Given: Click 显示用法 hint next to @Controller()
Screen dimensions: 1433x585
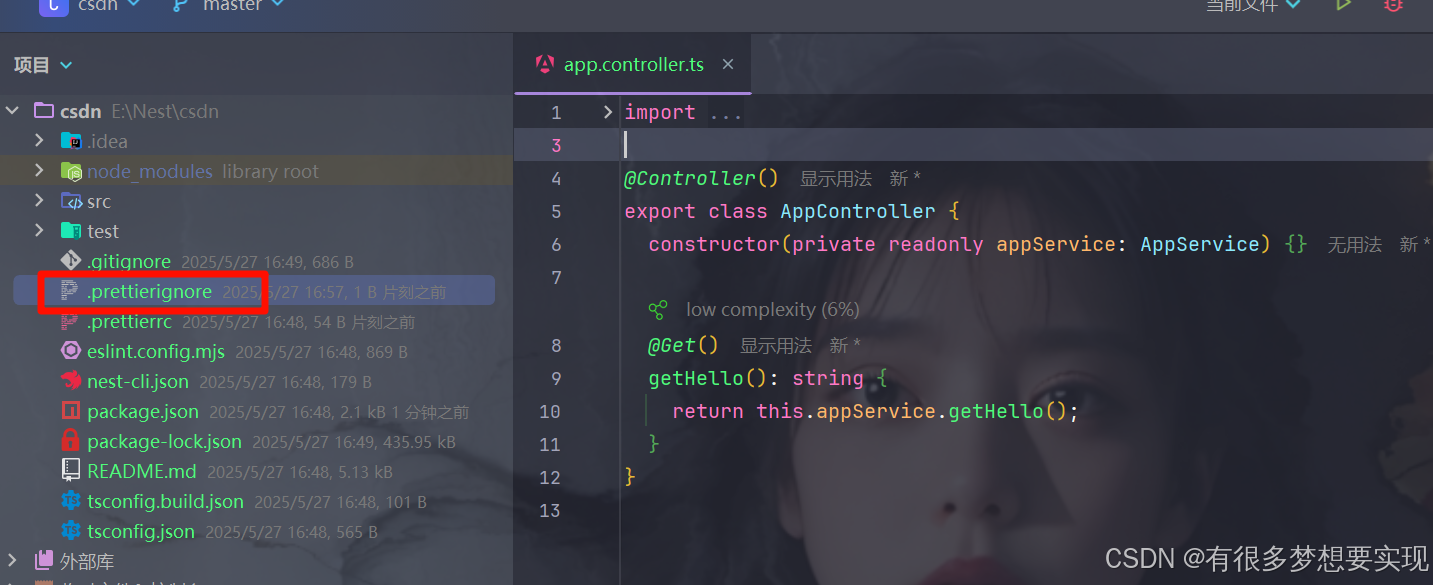Looking at the screenshot, I should [x=836, y=179].
